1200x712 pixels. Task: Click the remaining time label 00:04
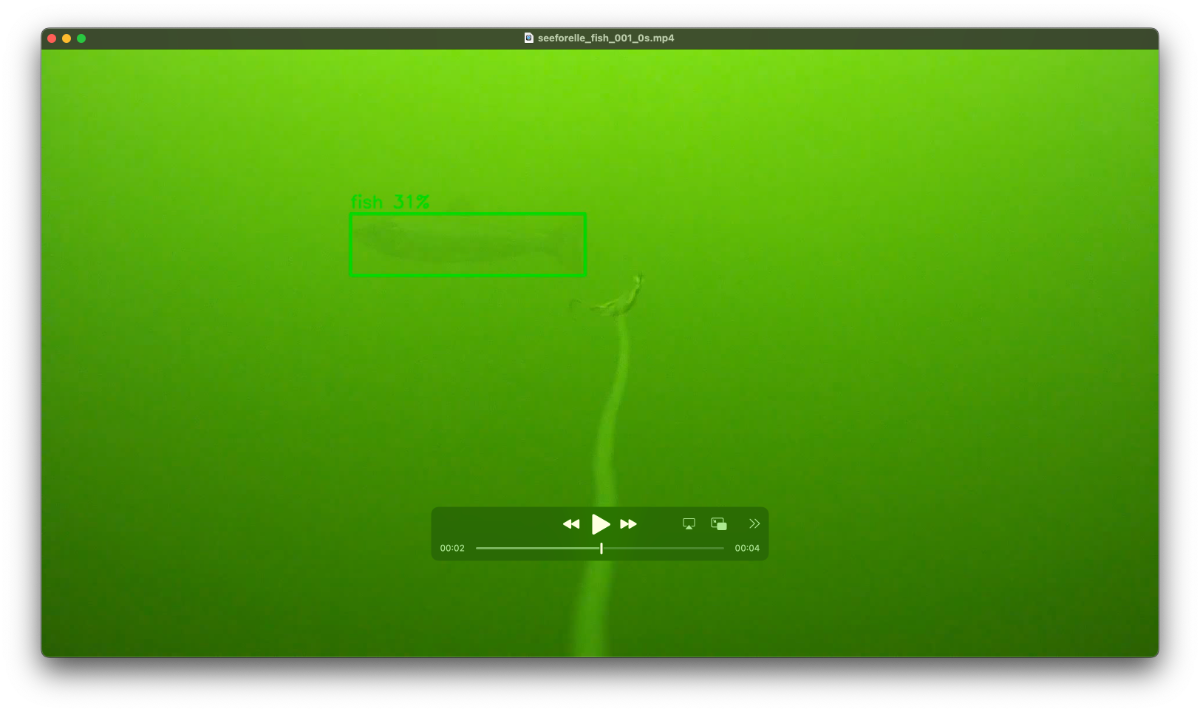point(747,548)
